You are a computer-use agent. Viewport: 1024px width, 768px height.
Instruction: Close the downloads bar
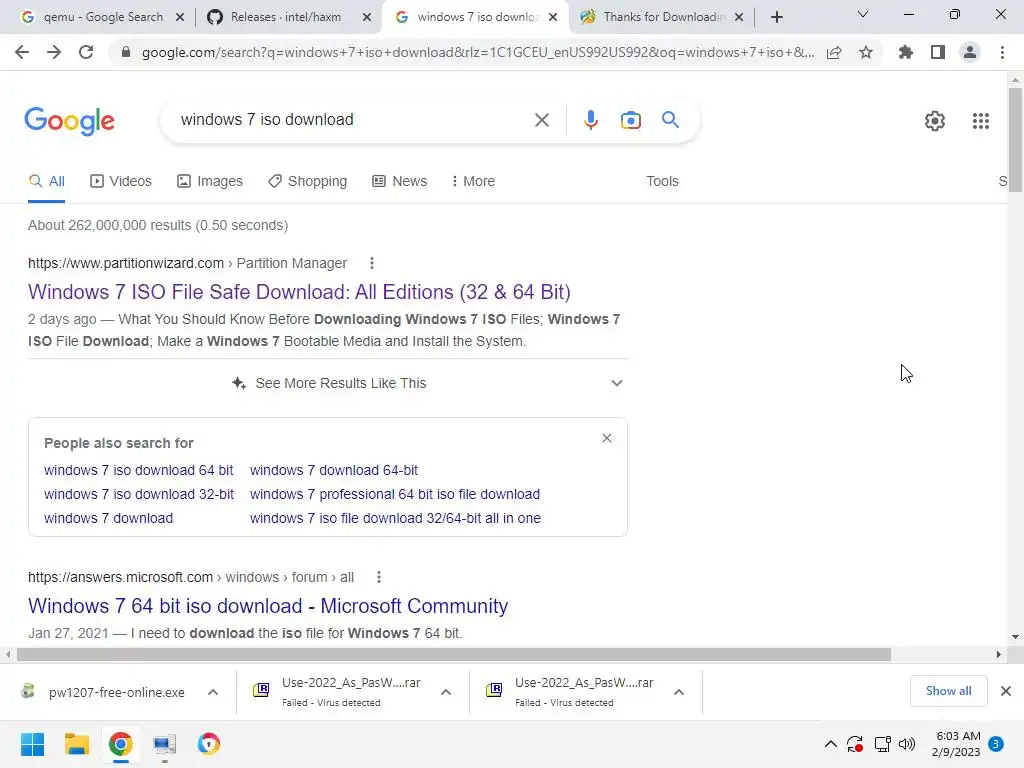1006,691
